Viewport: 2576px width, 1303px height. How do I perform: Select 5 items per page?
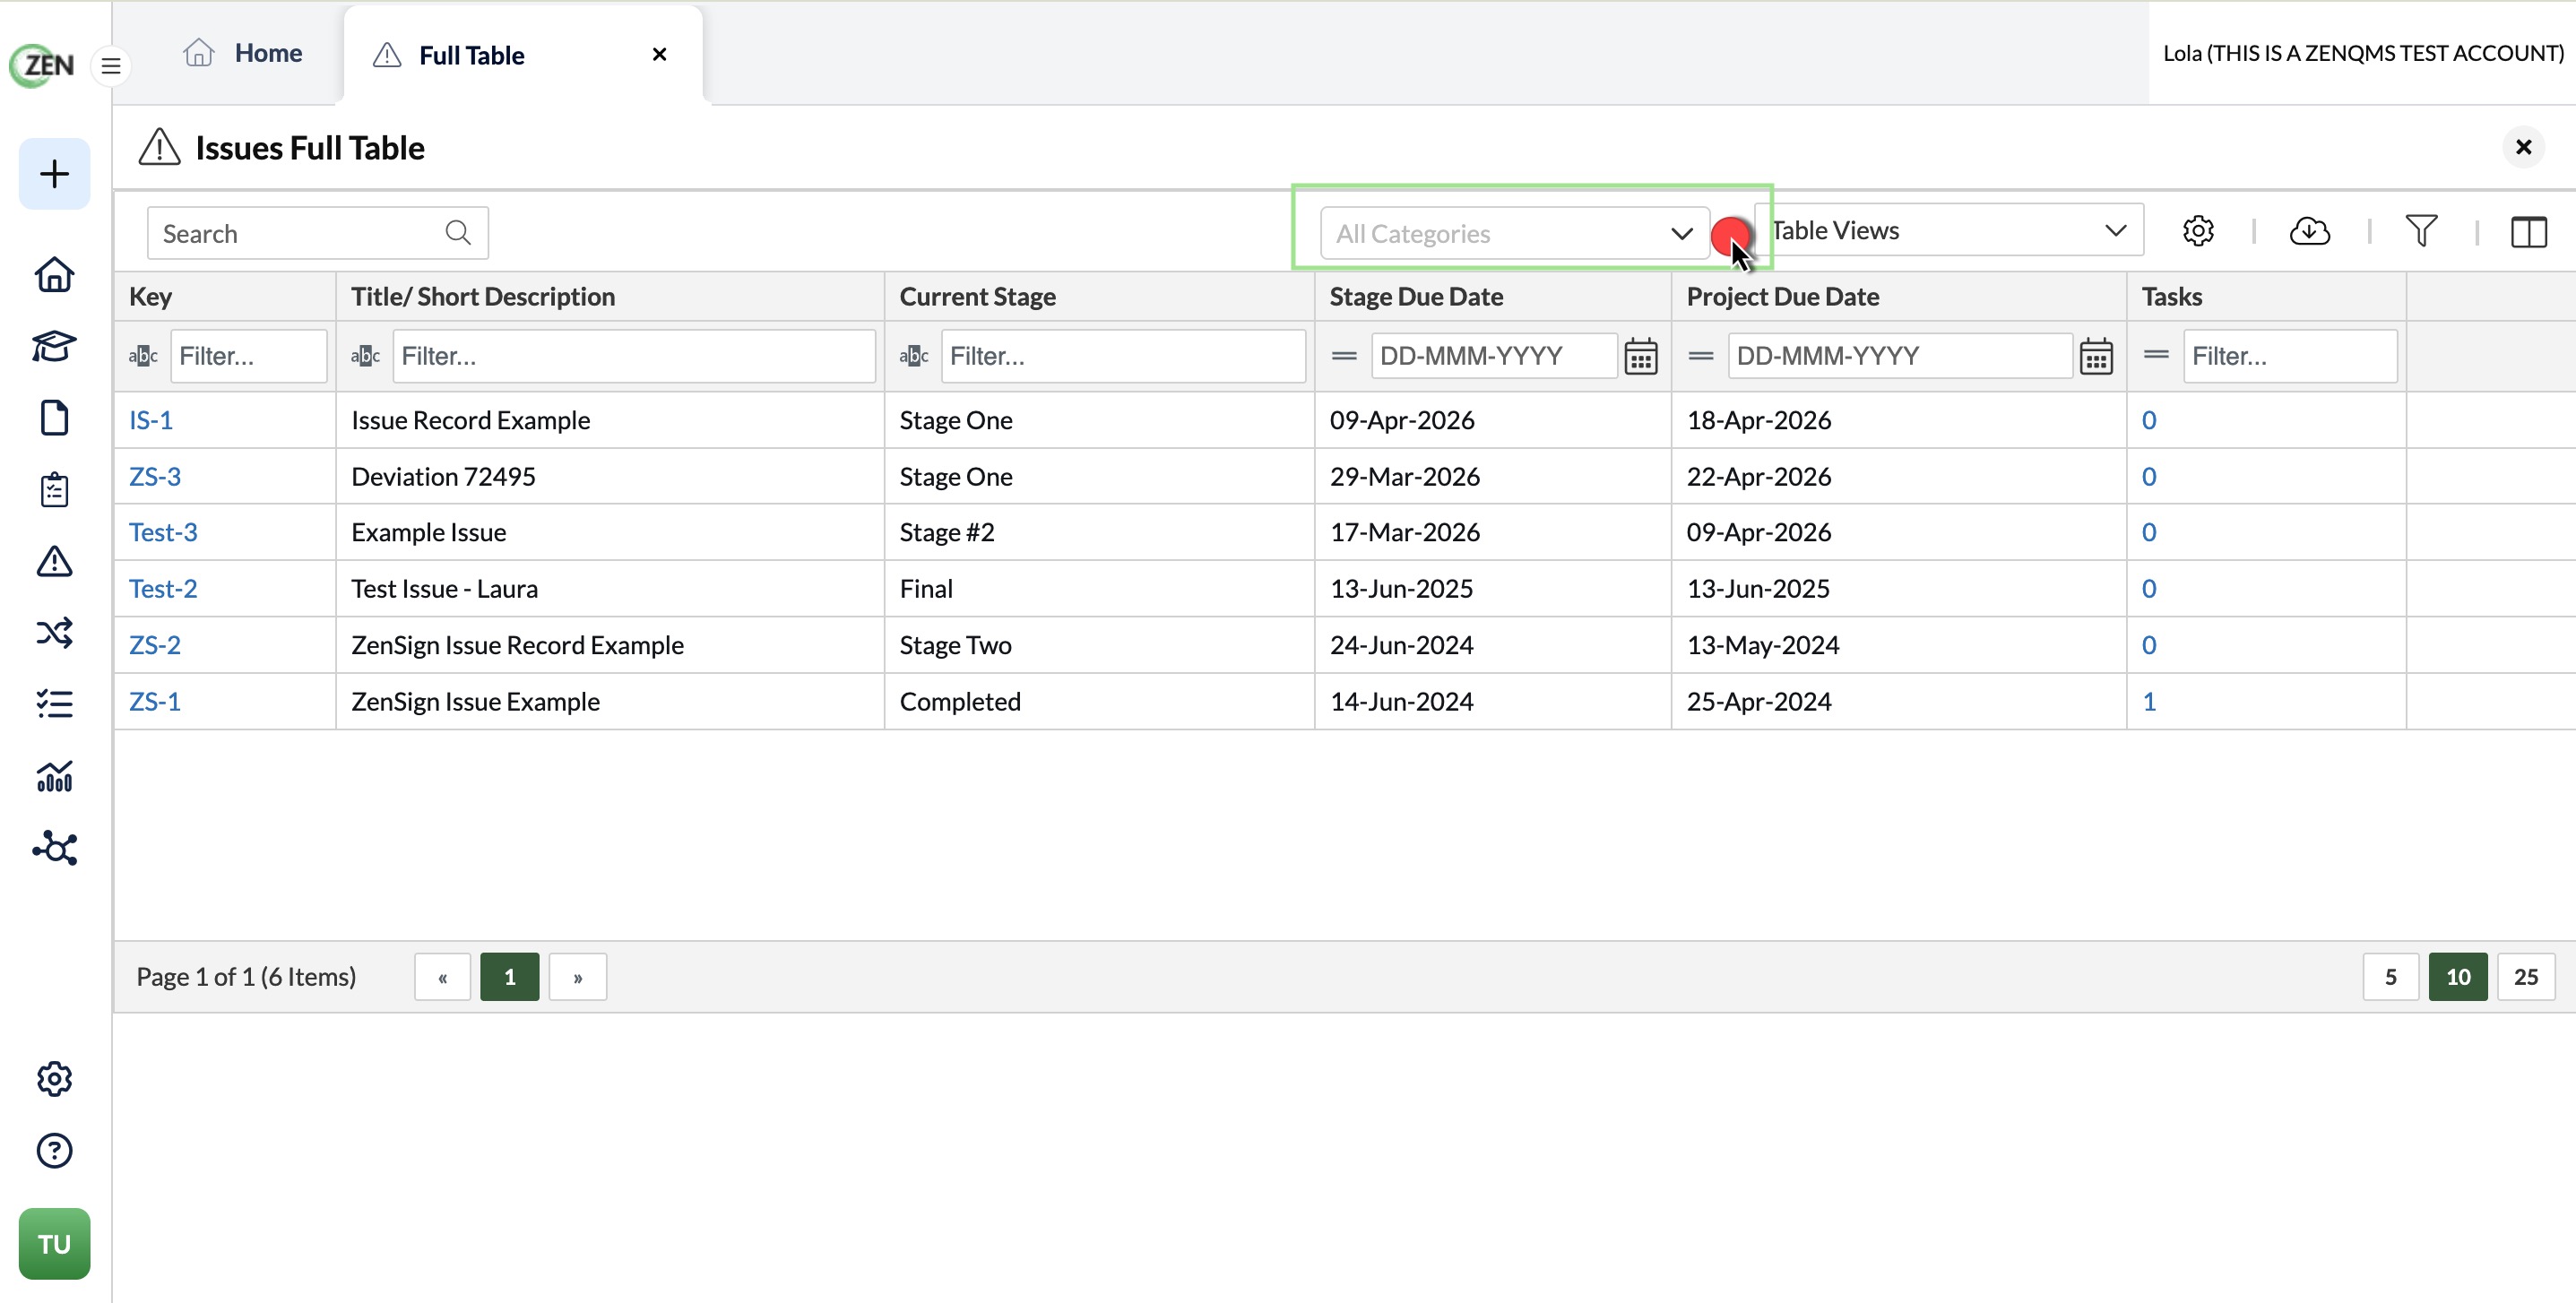[x=2390, y=977]
